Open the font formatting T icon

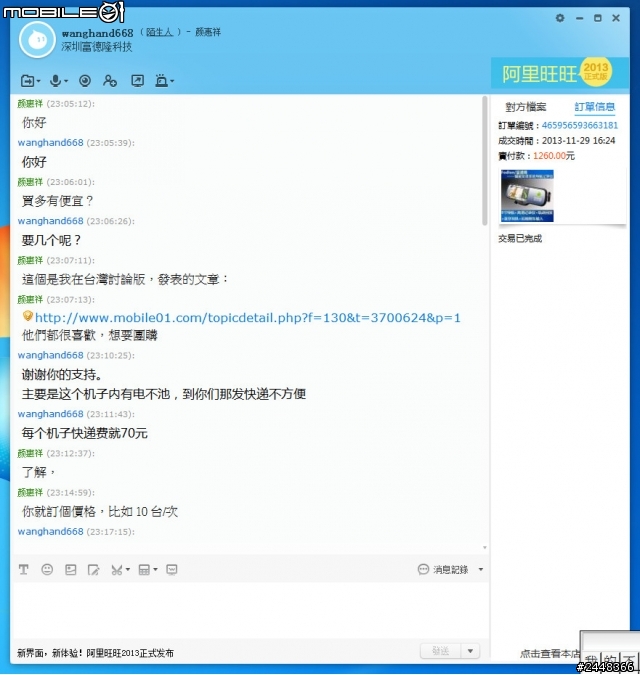tap(24, 570)
